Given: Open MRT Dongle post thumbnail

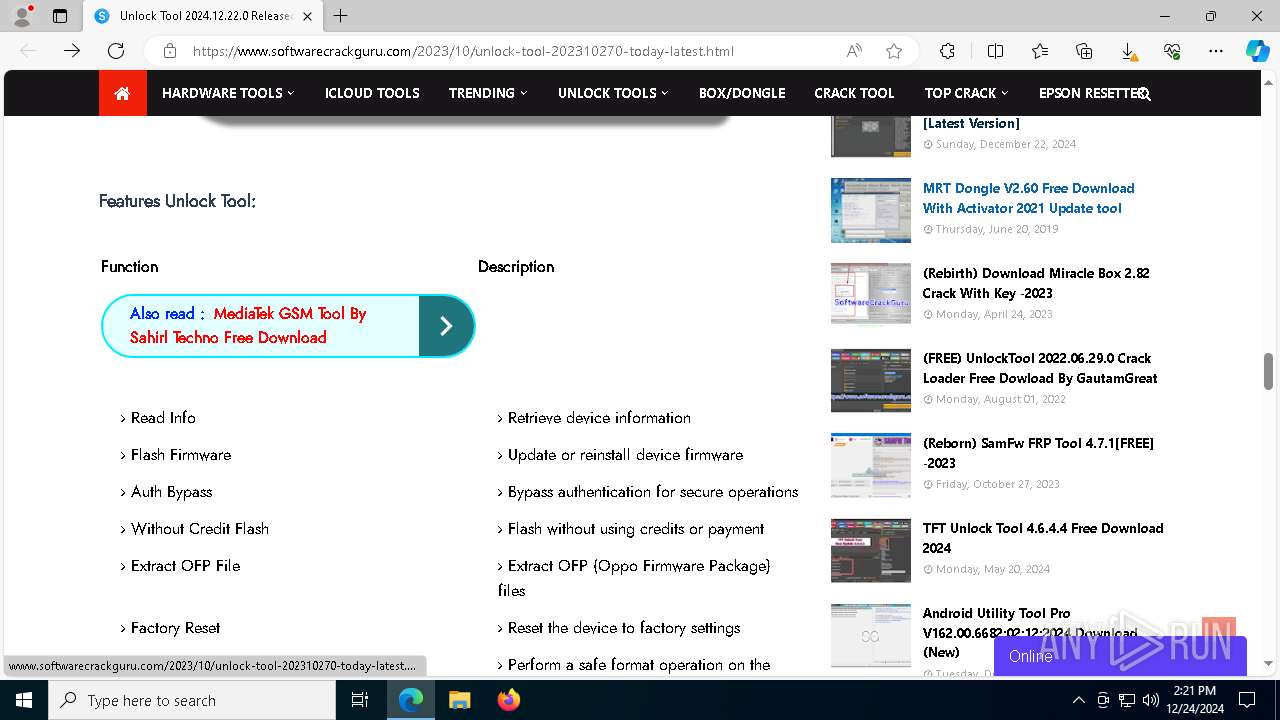Looking at the screenshot, I should (x=871, y=210).
